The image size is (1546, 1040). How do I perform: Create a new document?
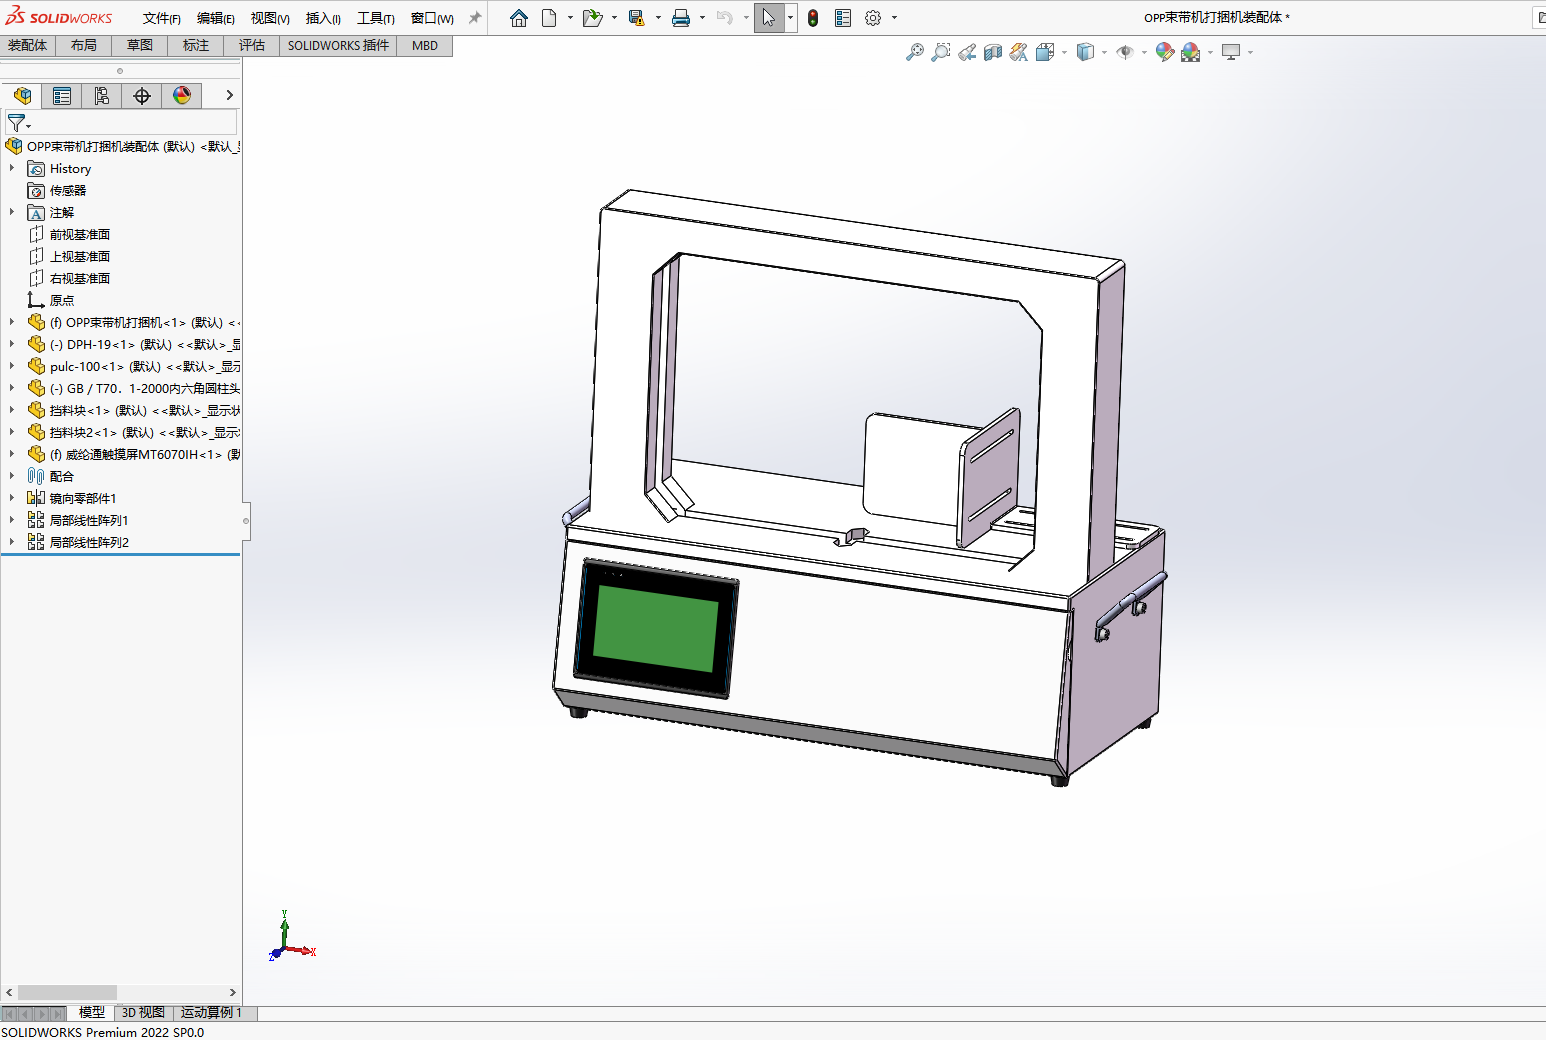[549, 18]
